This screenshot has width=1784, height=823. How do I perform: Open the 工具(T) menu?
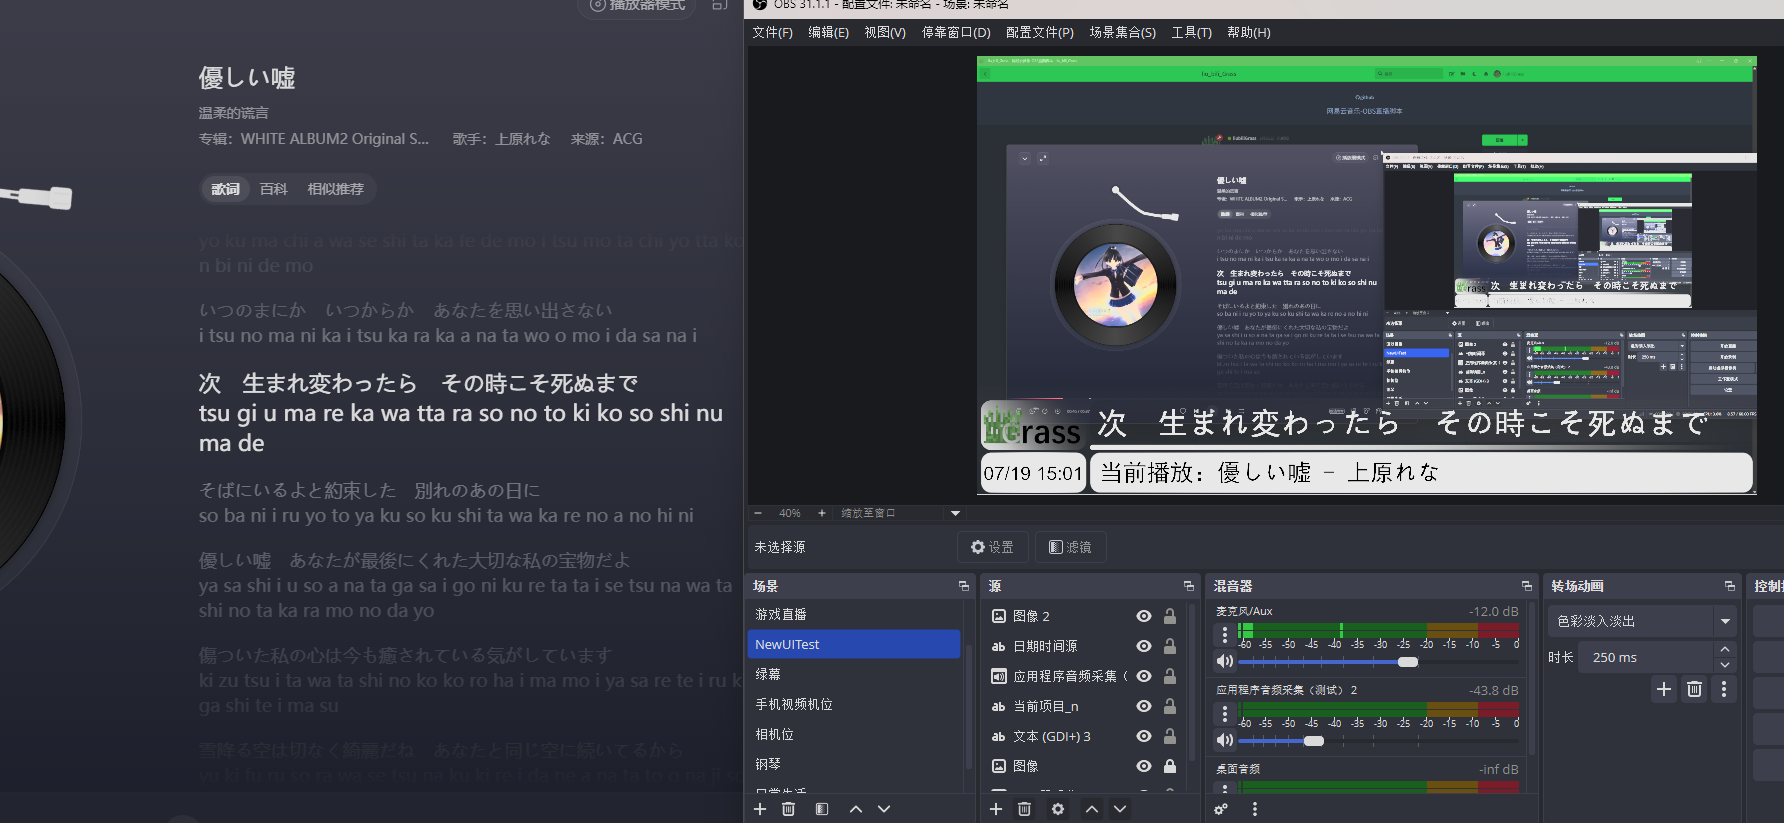point(1191,33)
